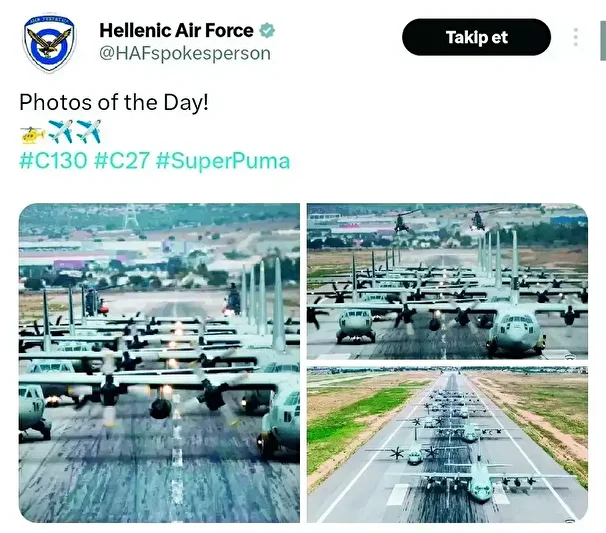
Task: Open the #C27 hashtag
Action: point(122,160)
